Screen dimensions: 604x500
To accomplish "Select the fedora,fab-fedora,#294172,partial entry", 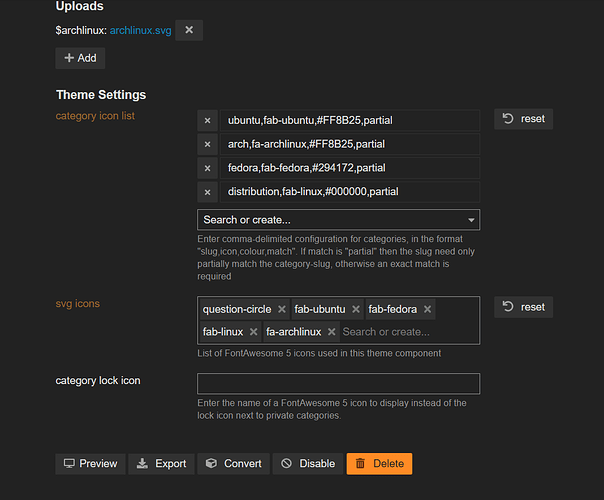I will 350,168.
